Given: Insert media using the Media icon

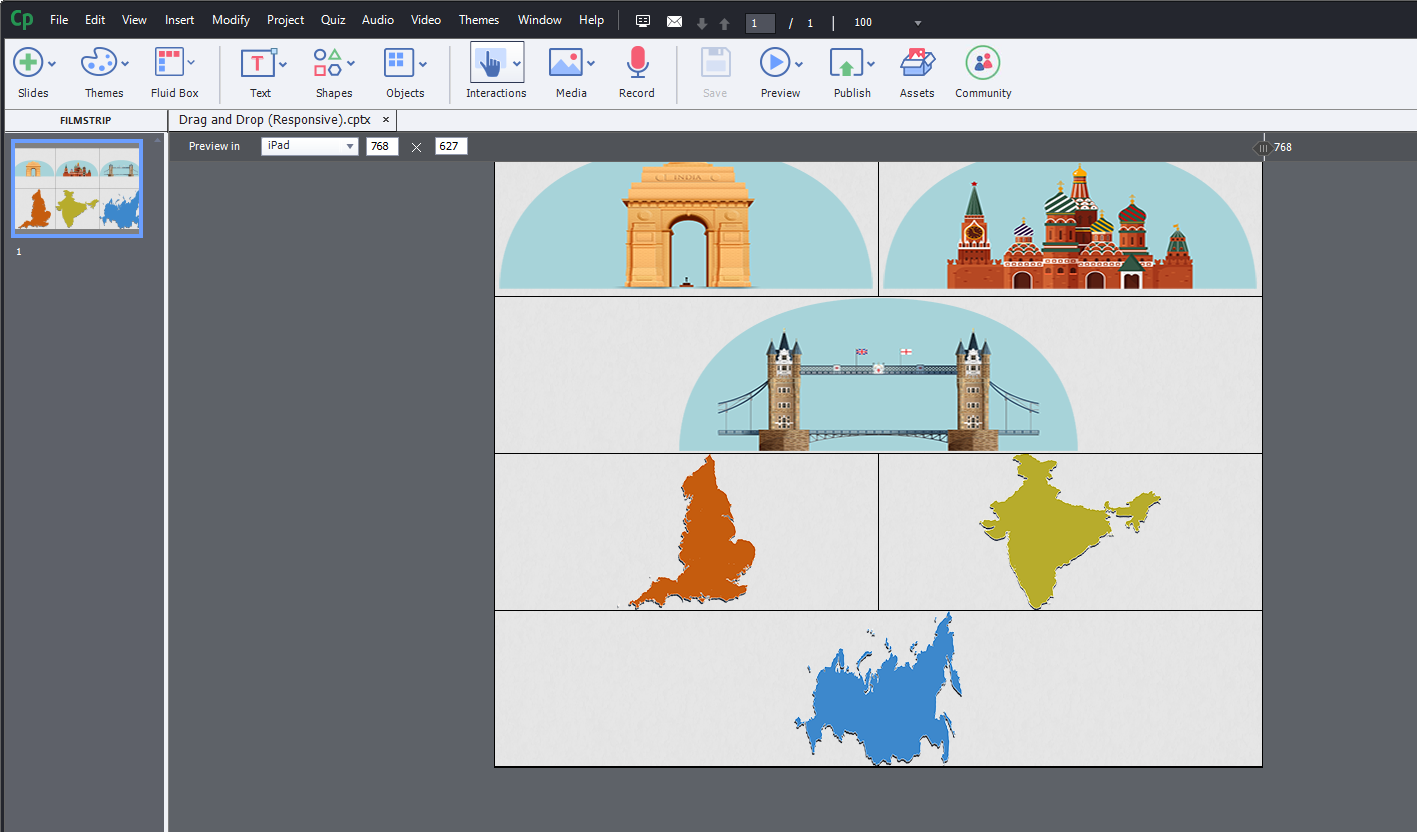Looking at the screenshot, I should (x=566, y=63).
